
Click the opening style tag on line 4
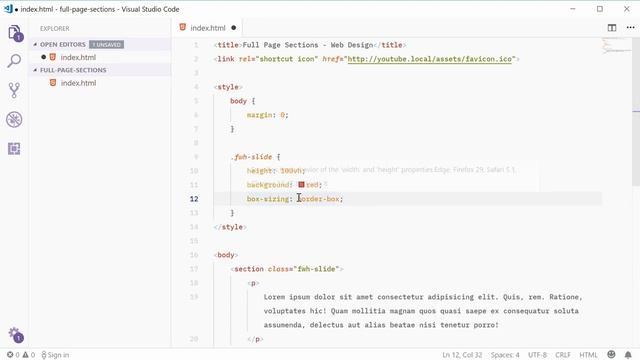point(228,87)
